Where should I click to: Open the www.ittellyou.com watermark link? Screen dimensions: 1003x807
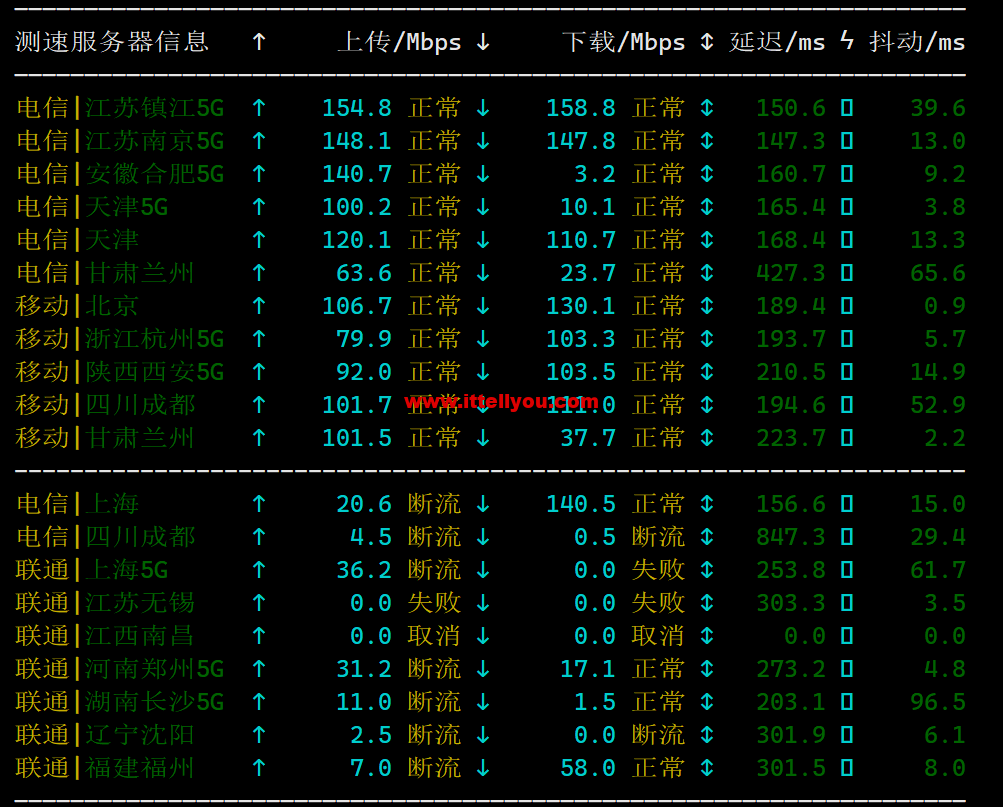point(501,402)
